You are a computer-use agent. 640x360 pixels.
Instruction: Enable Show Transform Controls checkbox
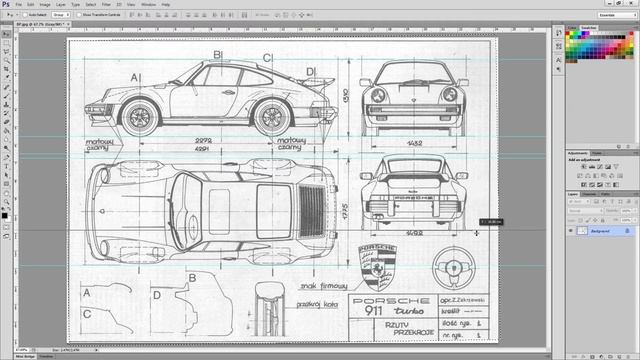click(x=79, y=15)
